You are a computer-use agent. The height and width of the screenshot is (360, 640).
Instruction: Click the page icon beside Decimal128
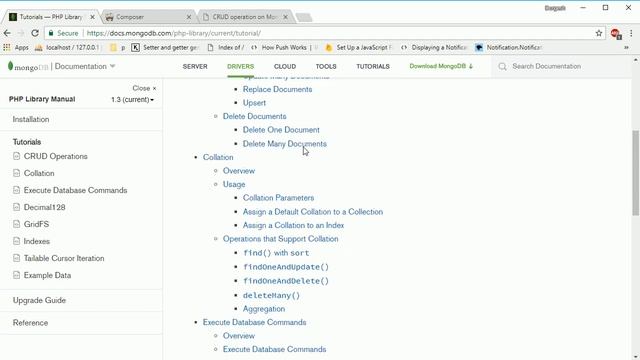click(x=16, y=207)
